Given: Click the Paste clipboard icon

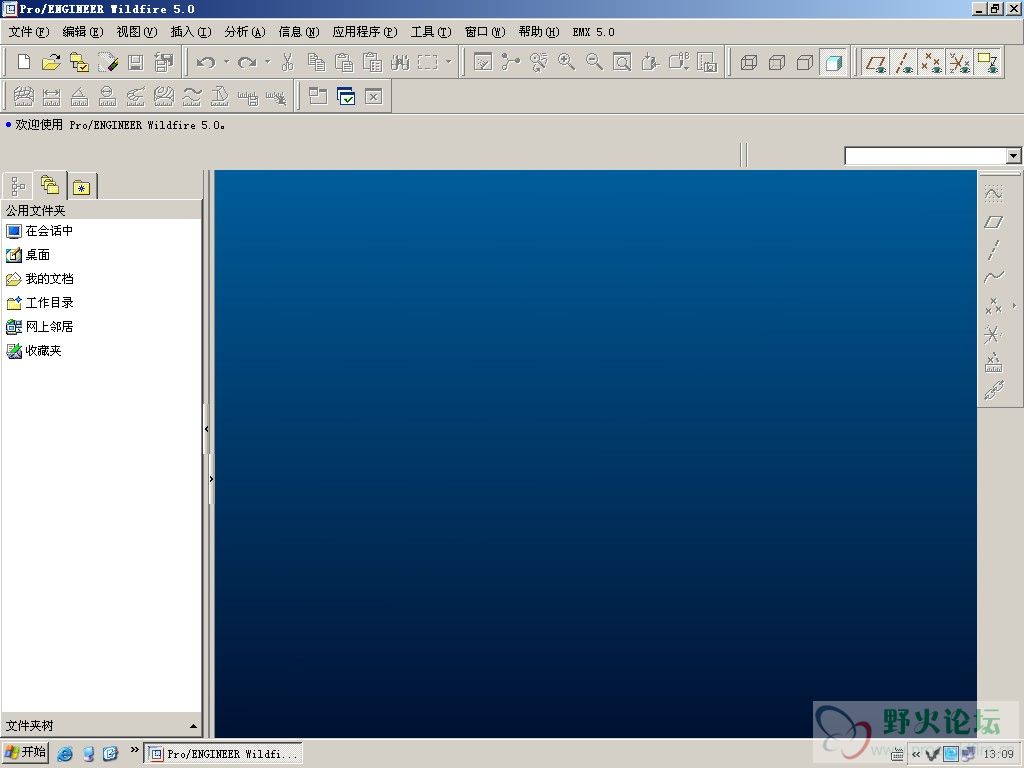Looking at the screenshot, I should pyautogui.click(x=344, y=62).
